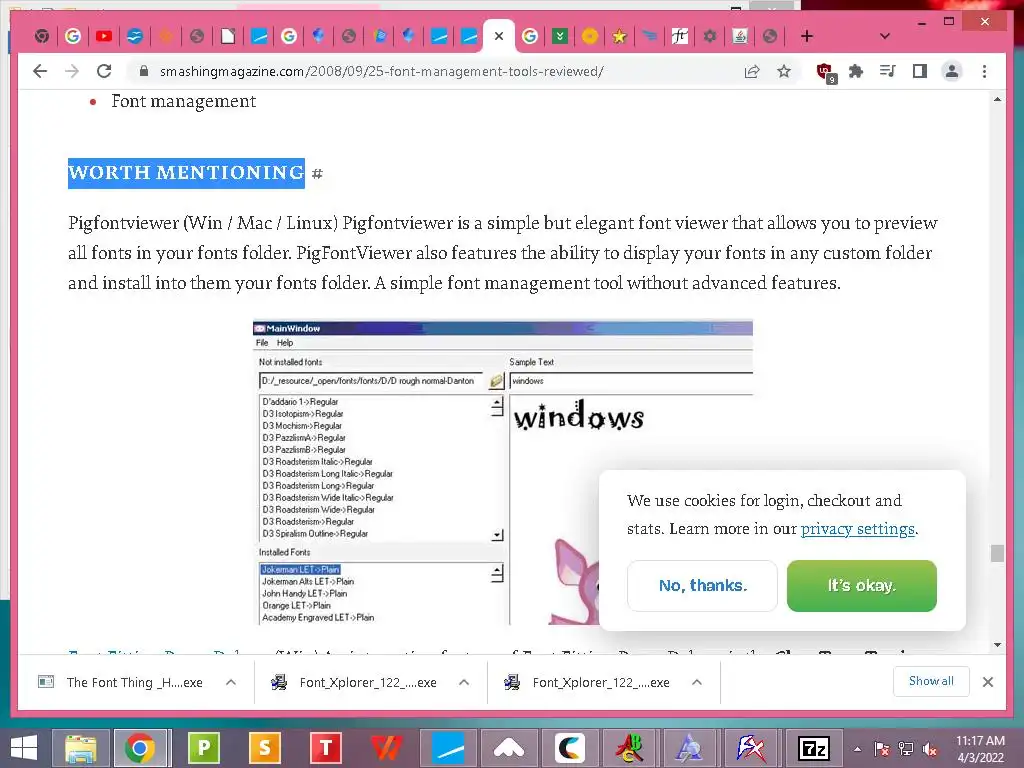Screen dimensions: 1024x768
Task: Switch to the Java coffee cup tab
Action: point(739,36)
